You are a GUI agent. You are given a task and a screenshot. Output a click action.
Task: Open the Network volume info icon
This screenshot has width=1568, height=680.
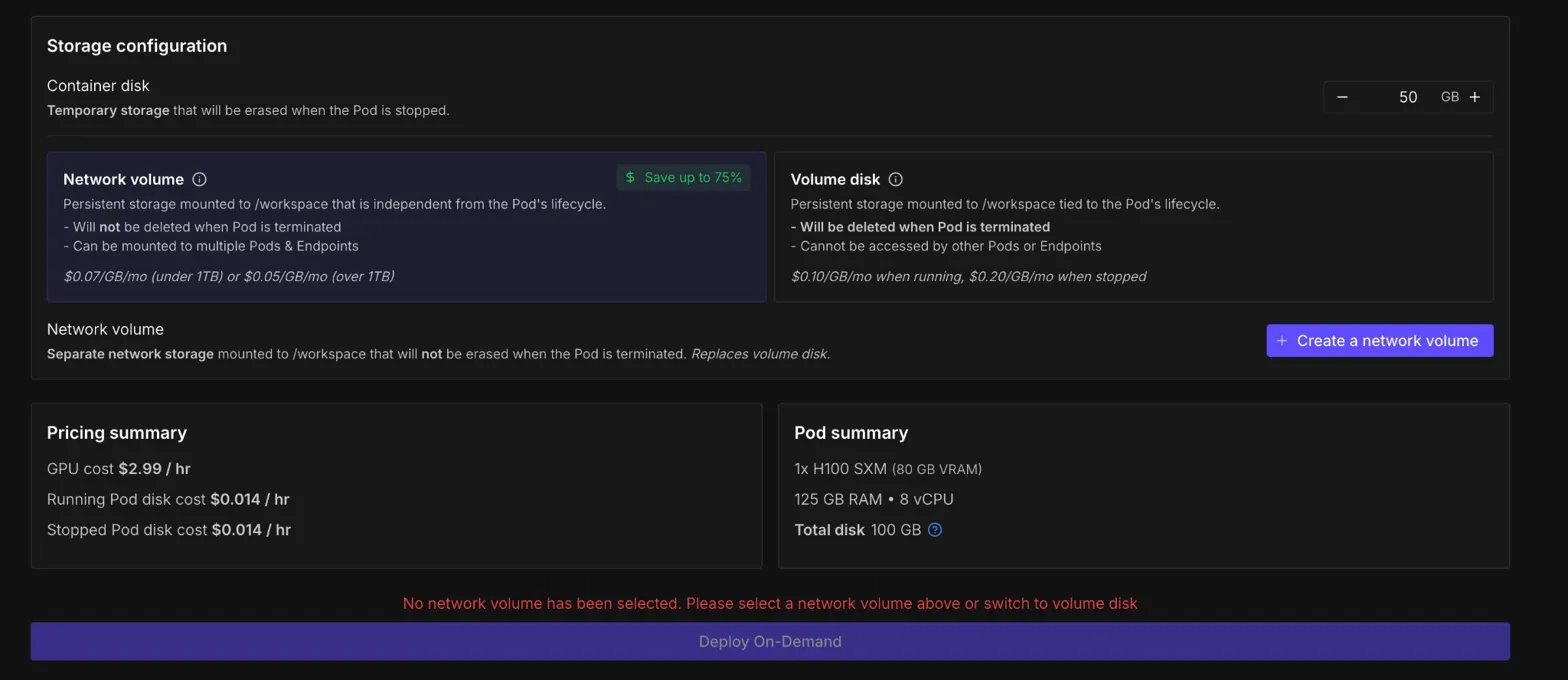pyautogui.click(x=199, y=180)
